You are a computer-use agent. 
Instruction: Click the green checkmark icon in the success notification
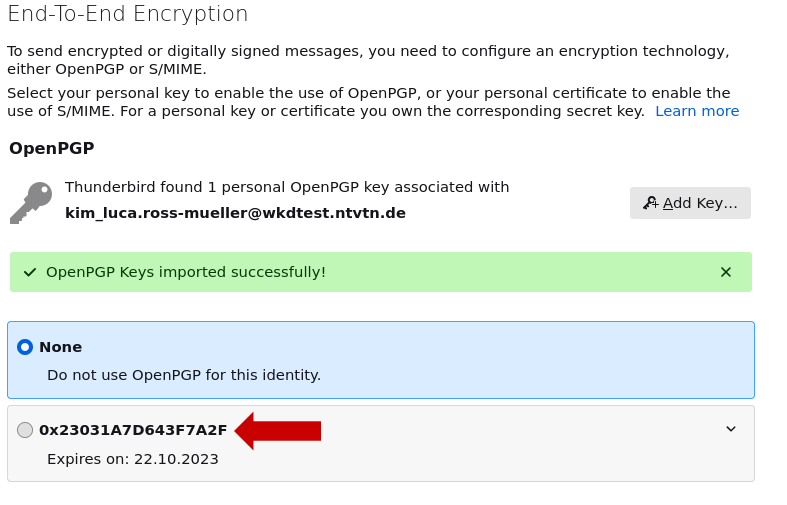(x=30, y=272)
